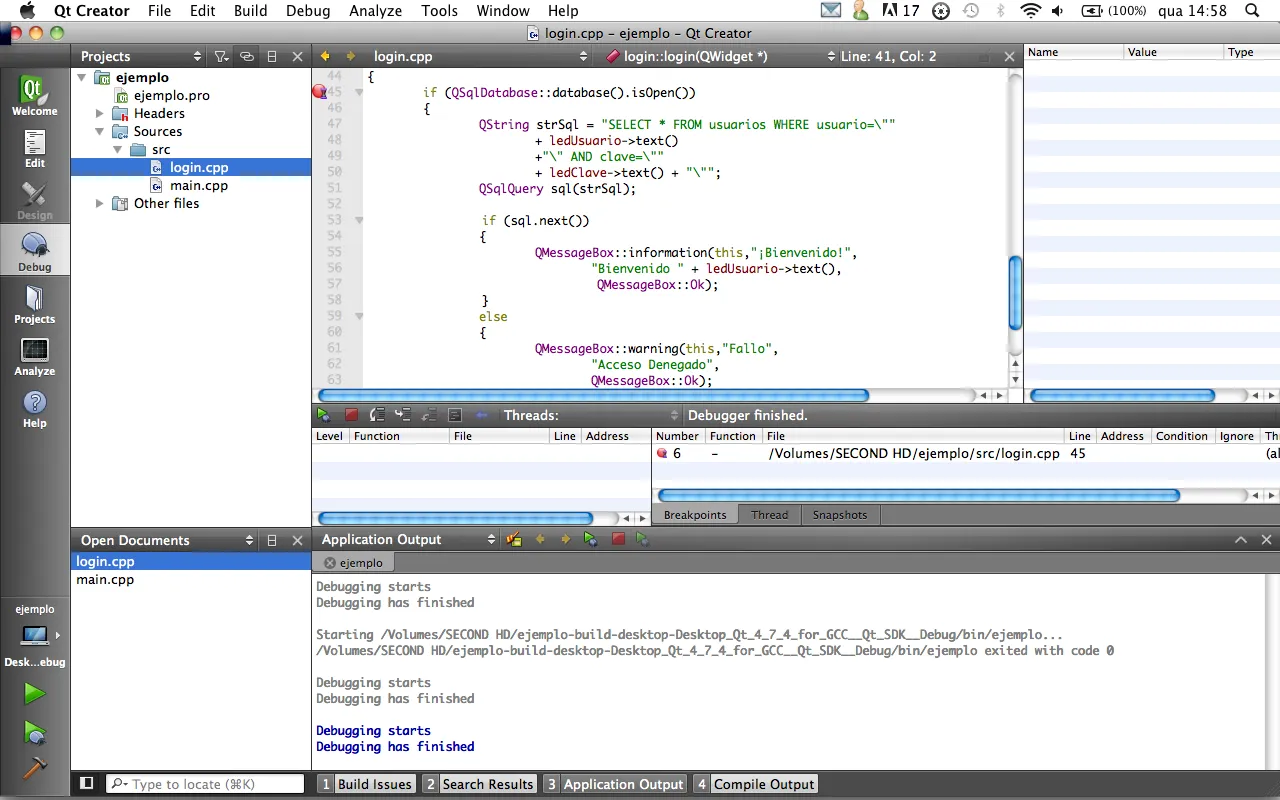Toggle synchronize with editor link icon

pos(246,57)
